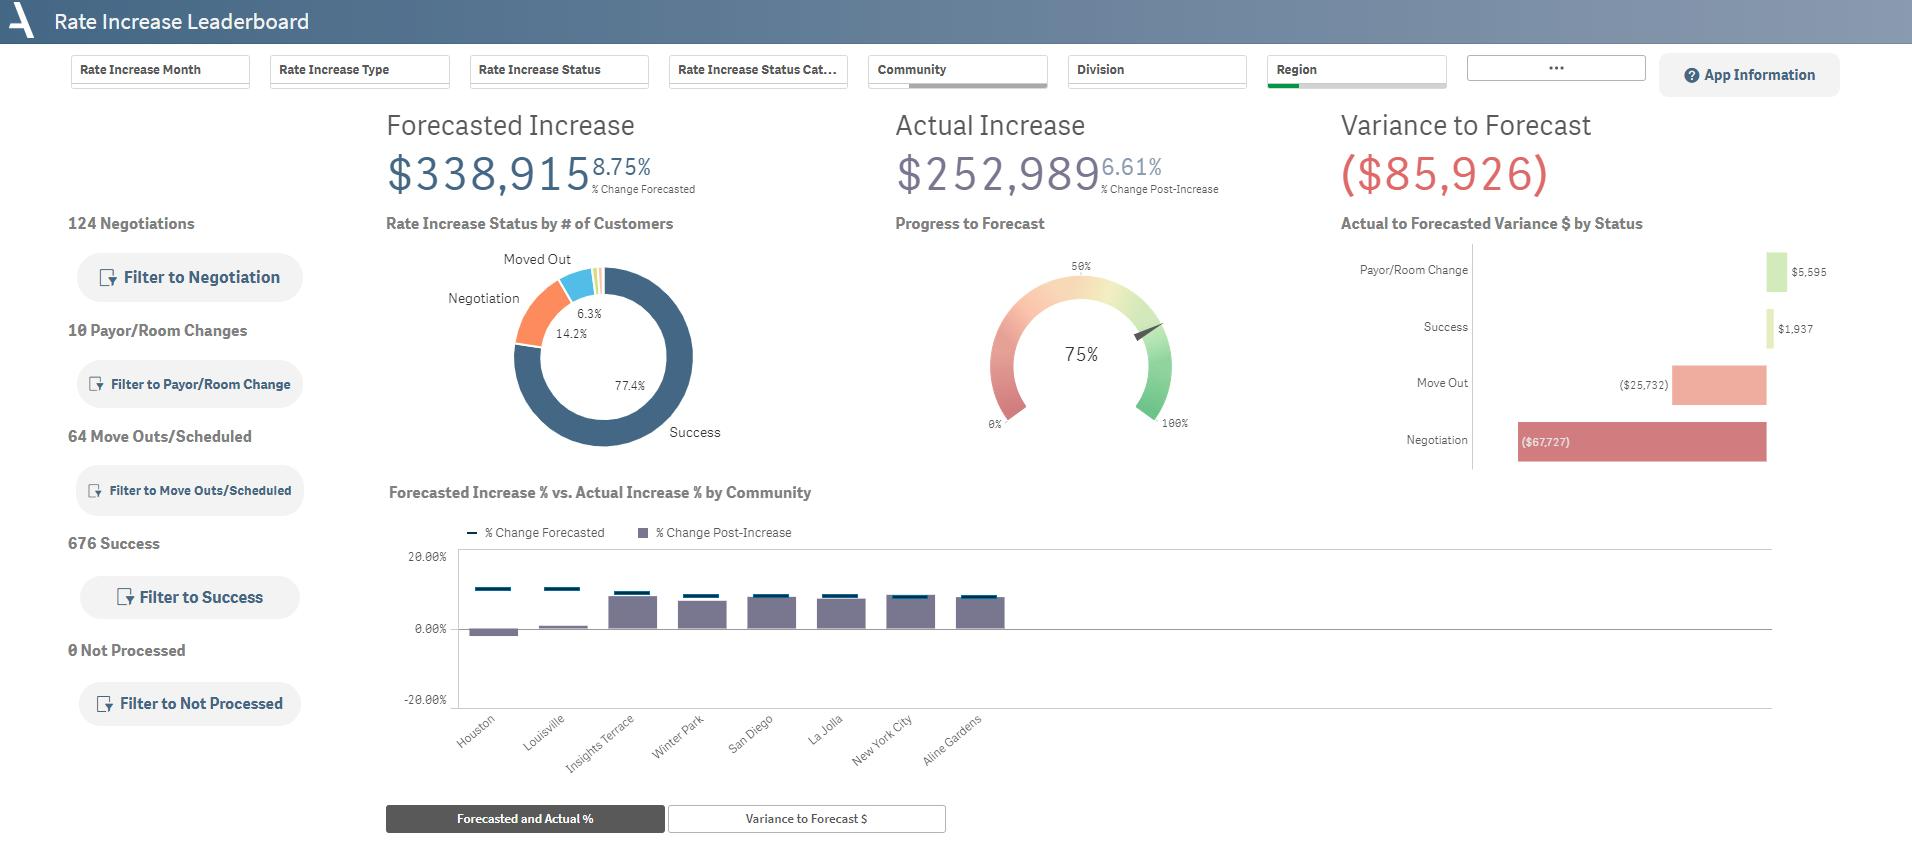Screen dimensions: 1912x851
Task: Click the 10 Payor/Room Changes label
Action: coord(157,331)
